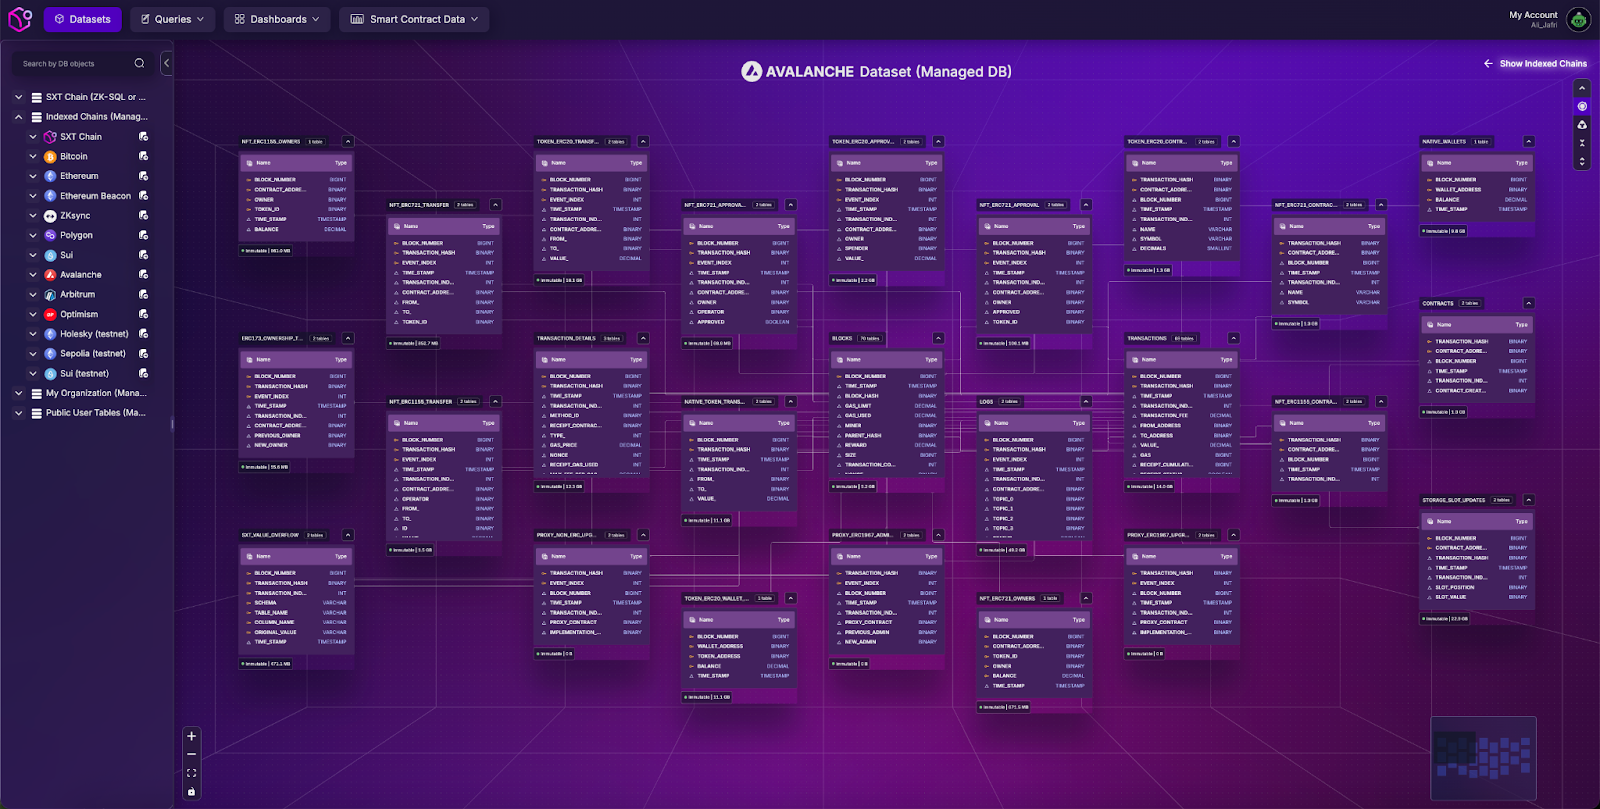Collapse the CONTRACTS table card
The image size is (1600, 809).
tap(1529, 303)
